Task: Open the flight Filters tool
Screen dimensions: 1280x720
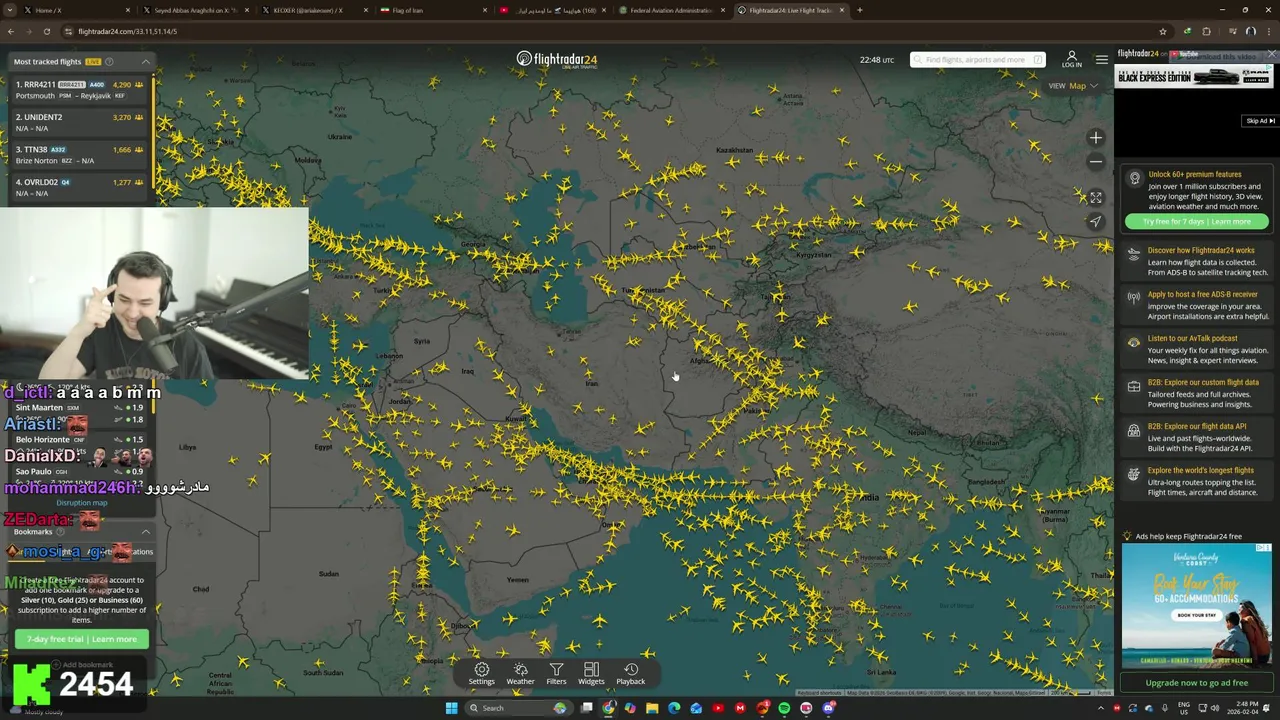Action: pos(556,674)
